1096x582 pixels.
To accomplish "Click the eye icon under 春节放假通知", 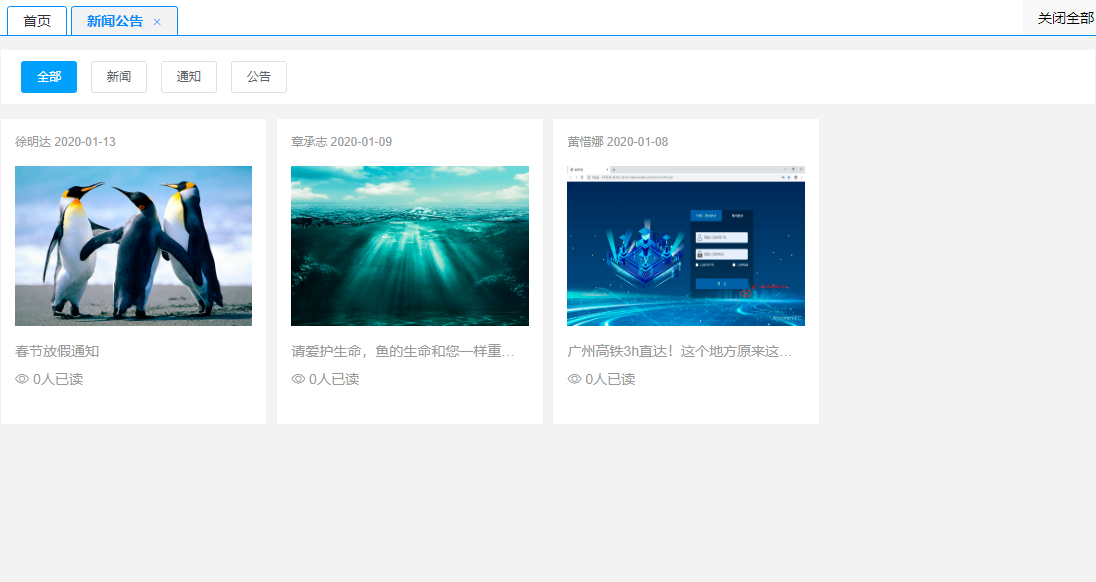I will click(22, 379).
